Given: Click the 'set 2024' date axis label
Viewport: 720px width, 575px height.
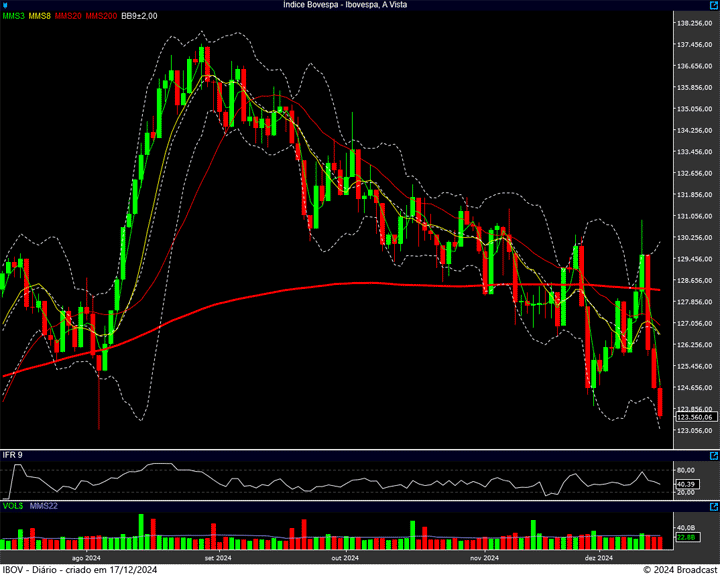Looking at the screenshot, I should pyautogui.click(x=217, y=558).
